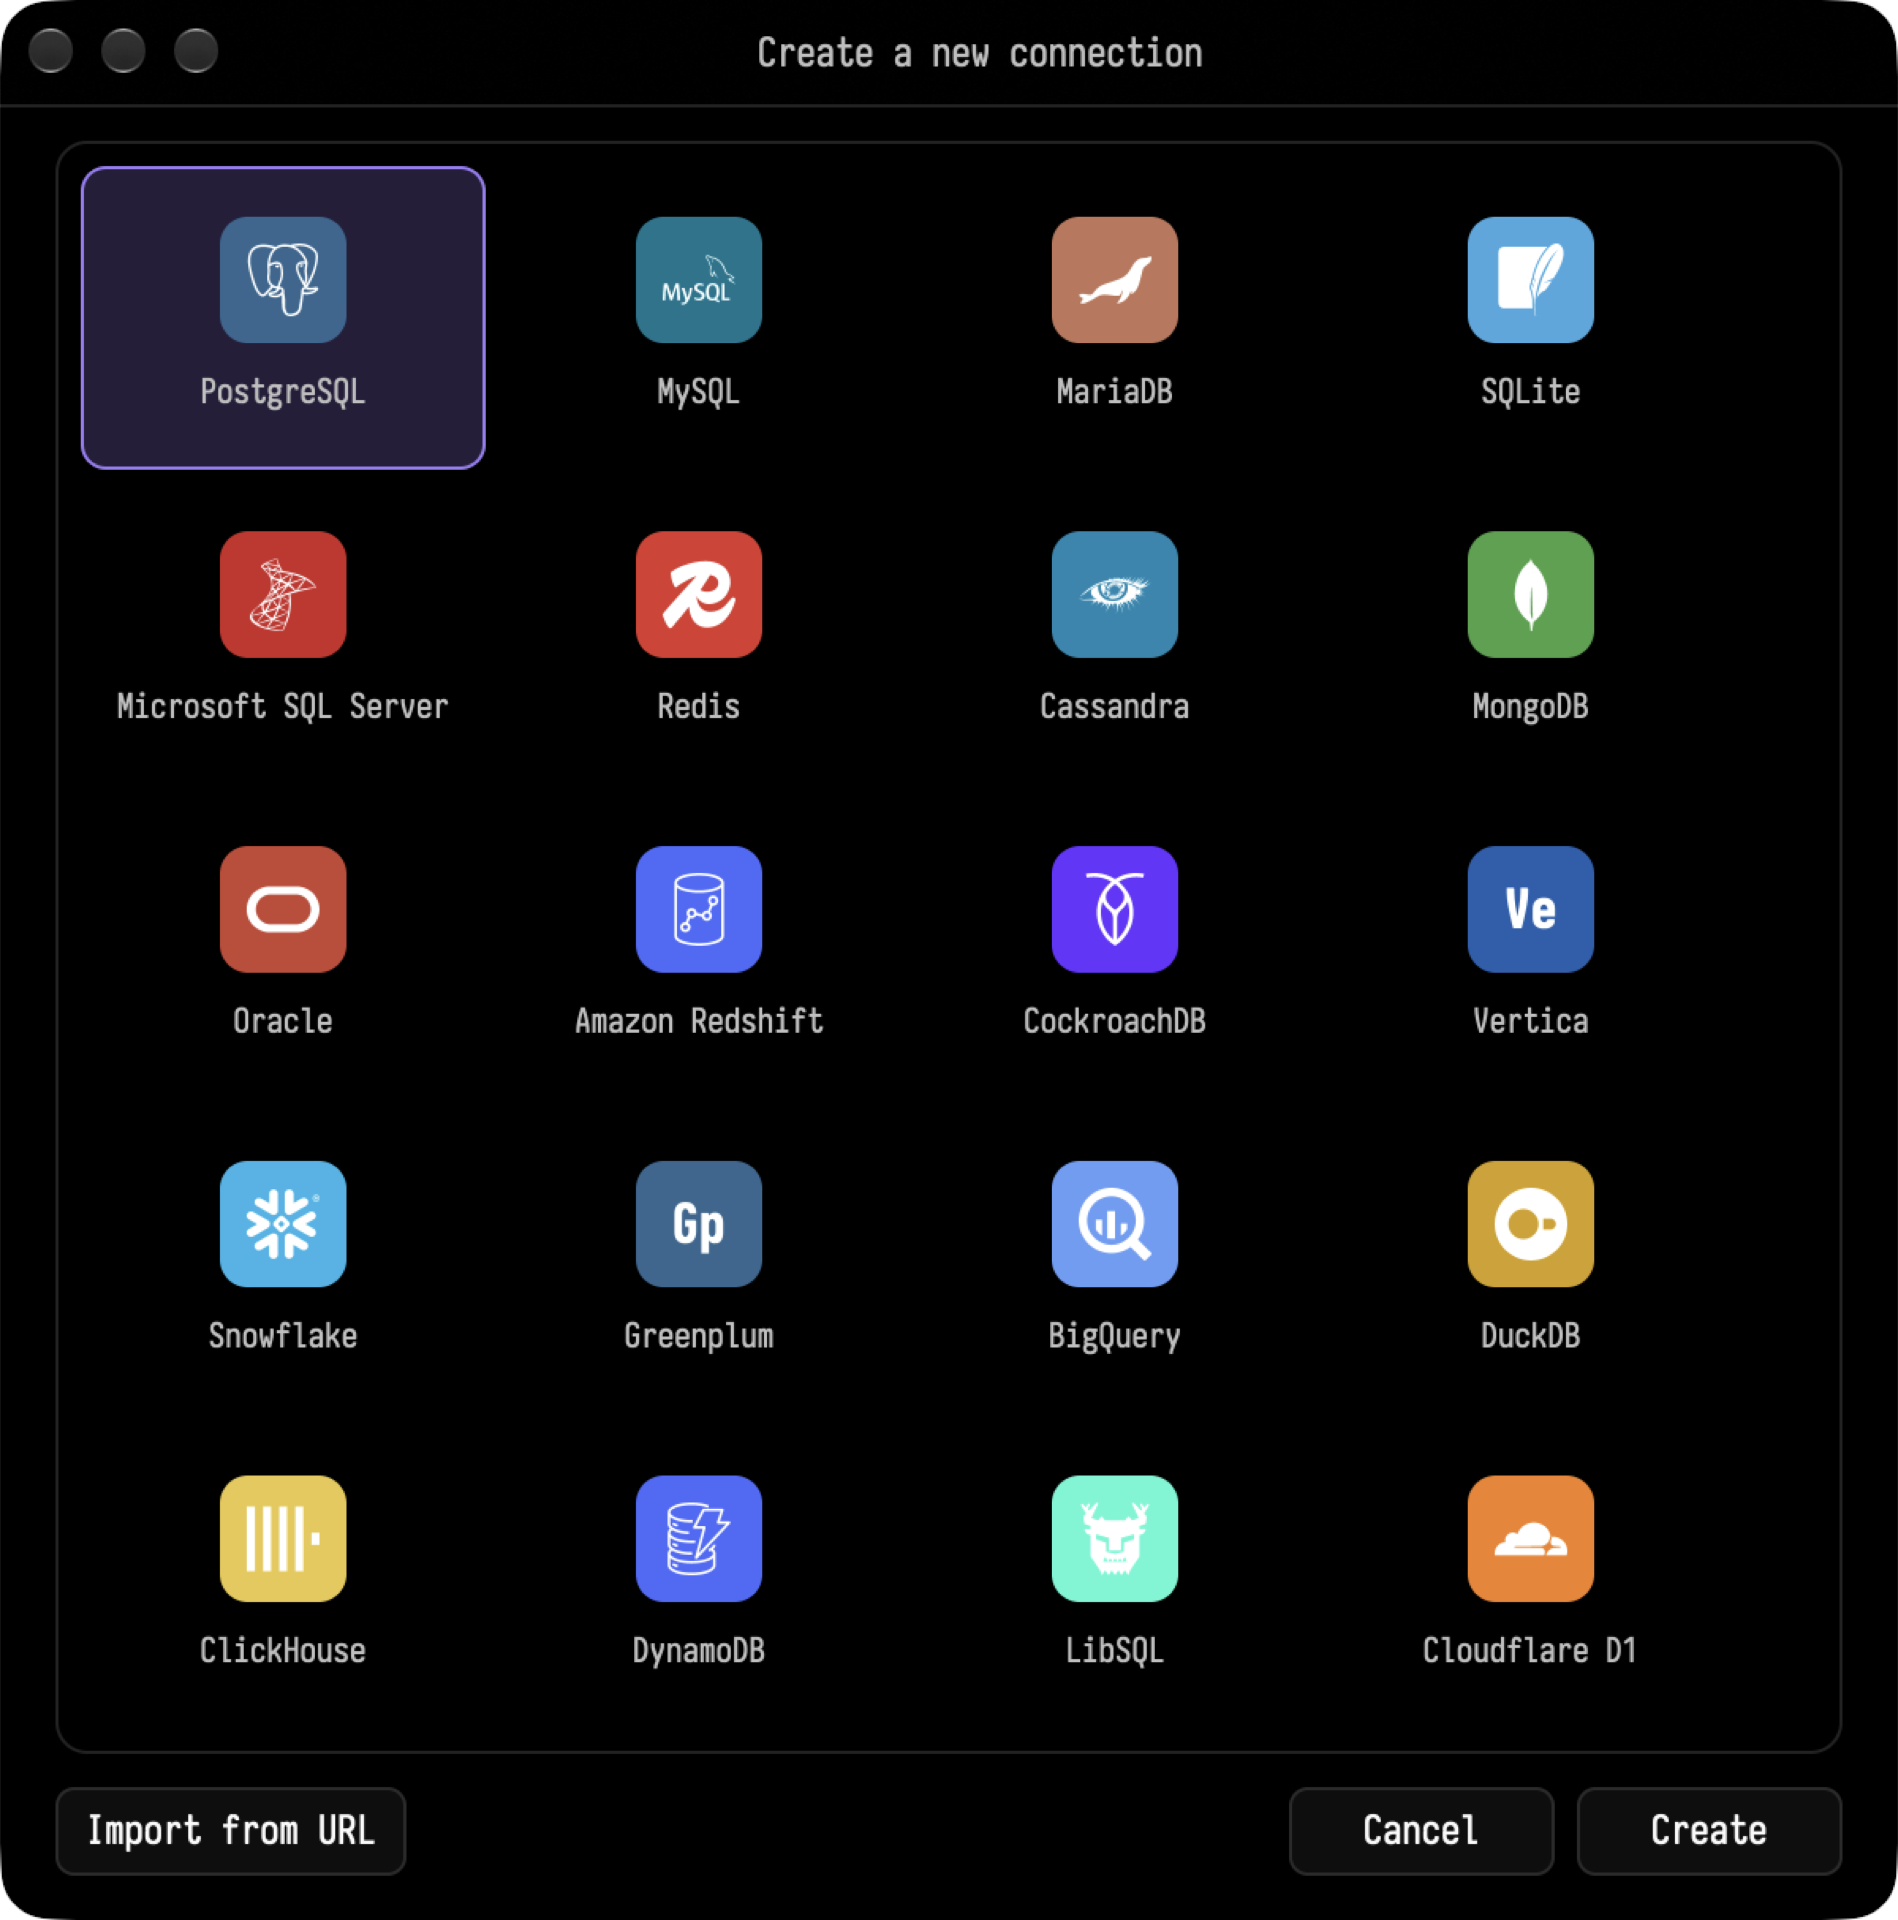The height and width of the screenshot is (1920, 1898).
Task: Click the "Redis" label
Action: pos(699,707)
